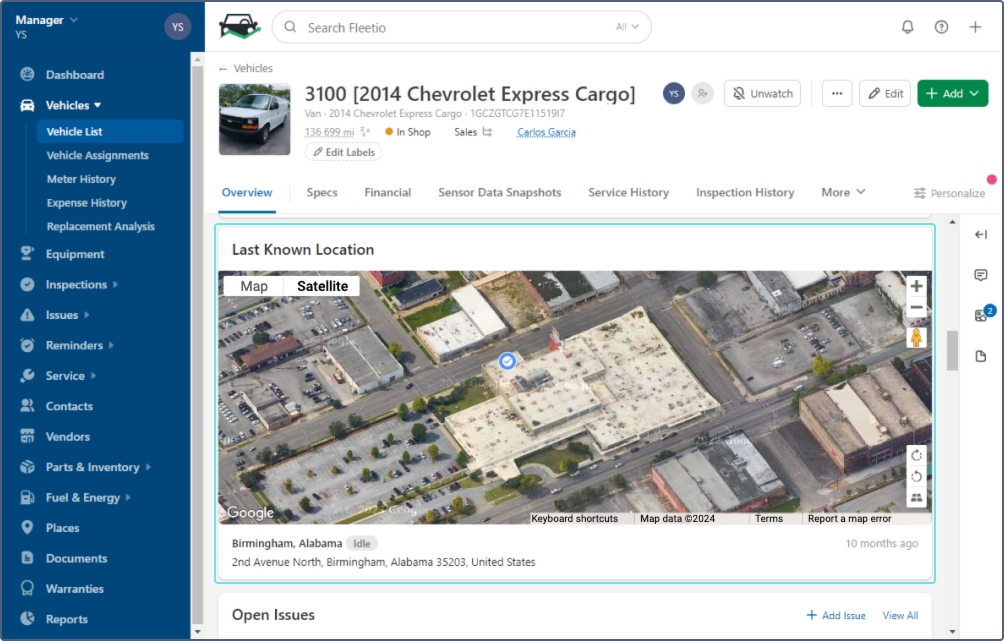Viewport: 1004px width, 641px height.
Task: Zoom in on the map
Action: tap(916, 286)
